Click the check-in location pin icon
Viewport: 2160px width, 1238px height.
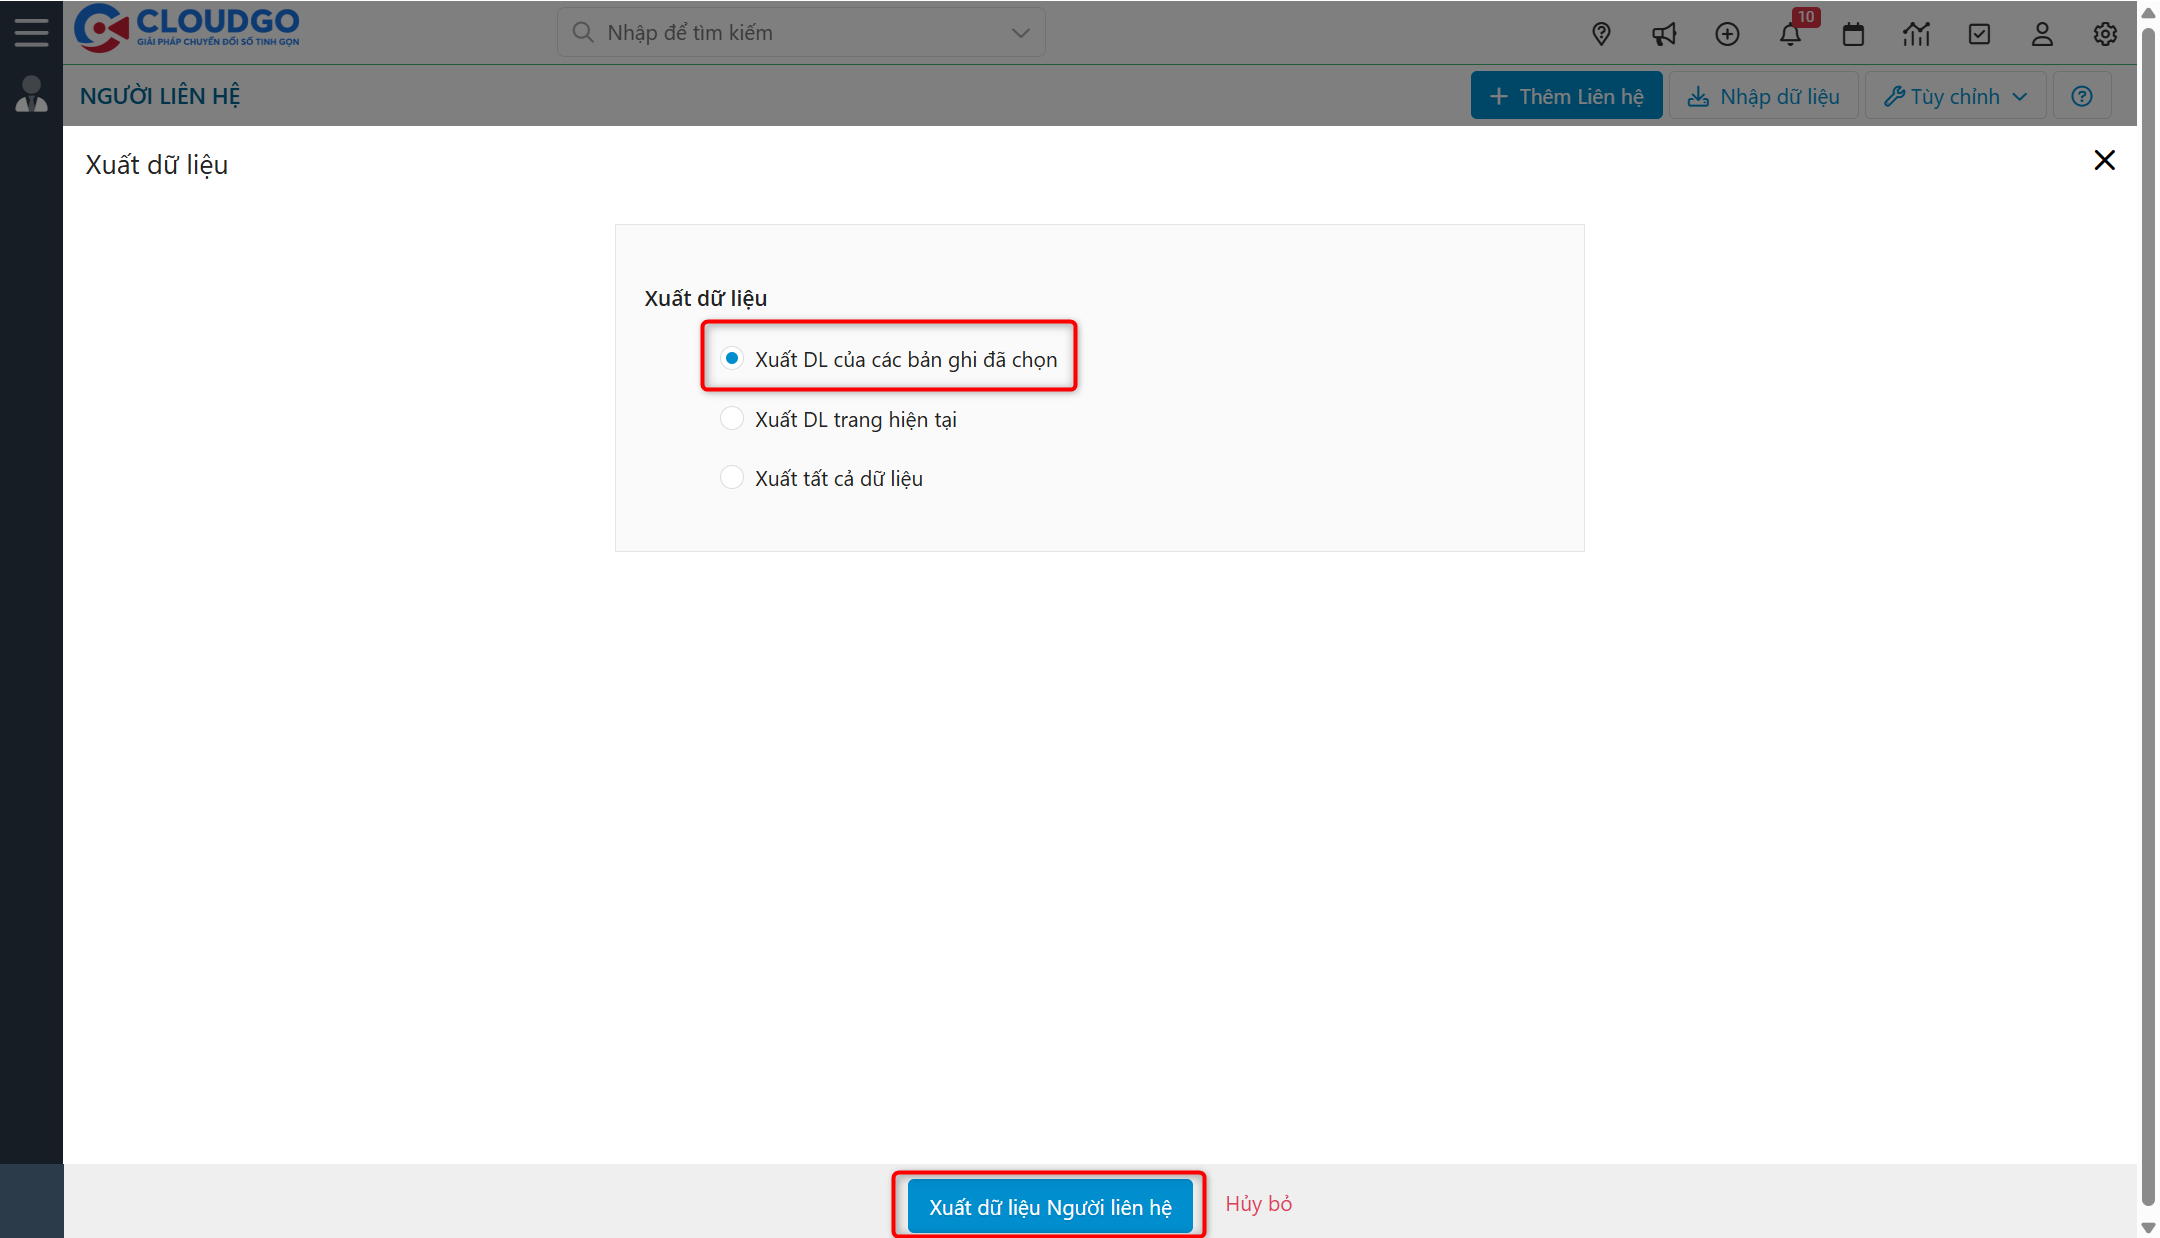tap(1601, 33)
